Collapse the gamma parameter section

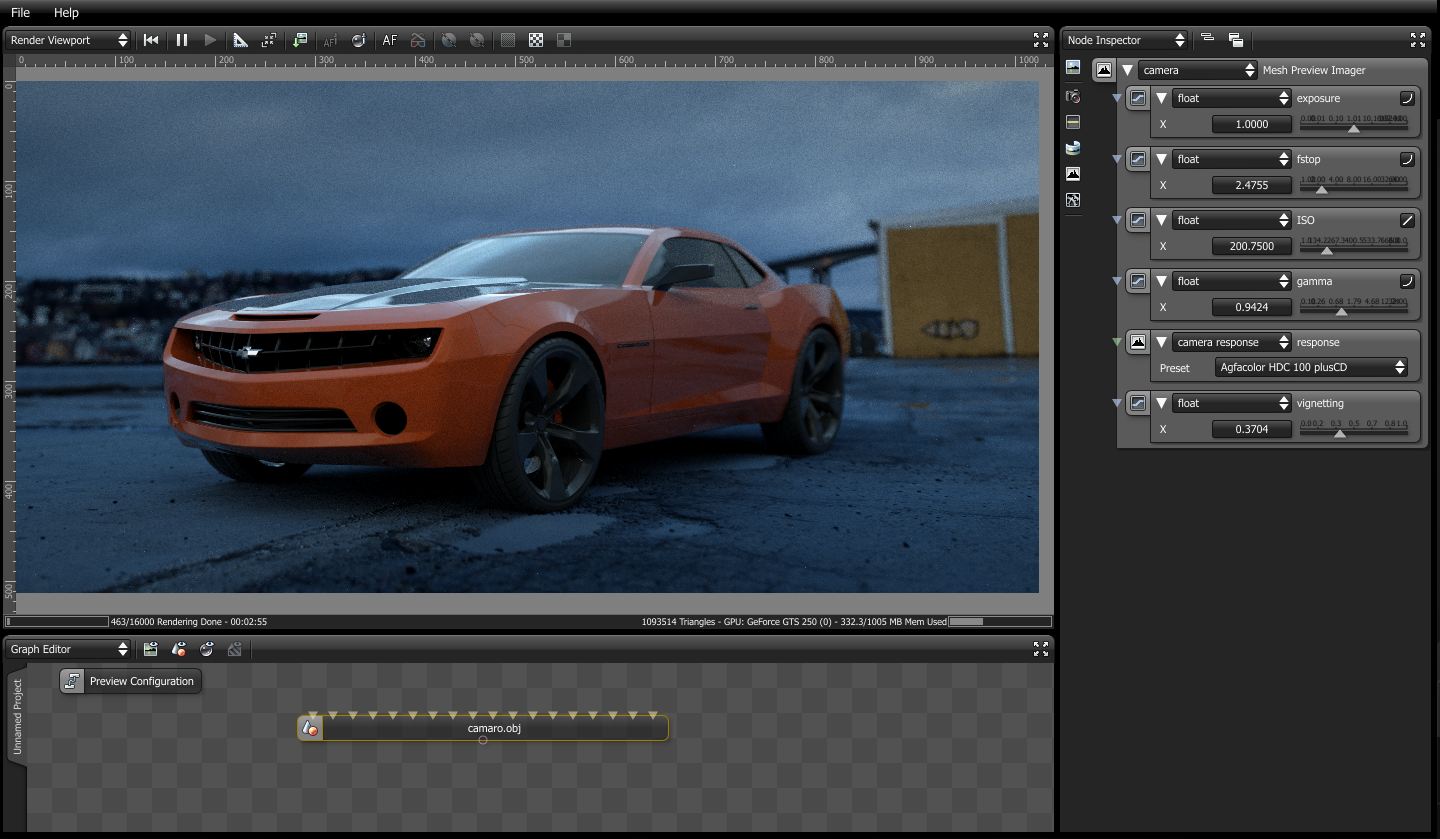point(1161,281)
